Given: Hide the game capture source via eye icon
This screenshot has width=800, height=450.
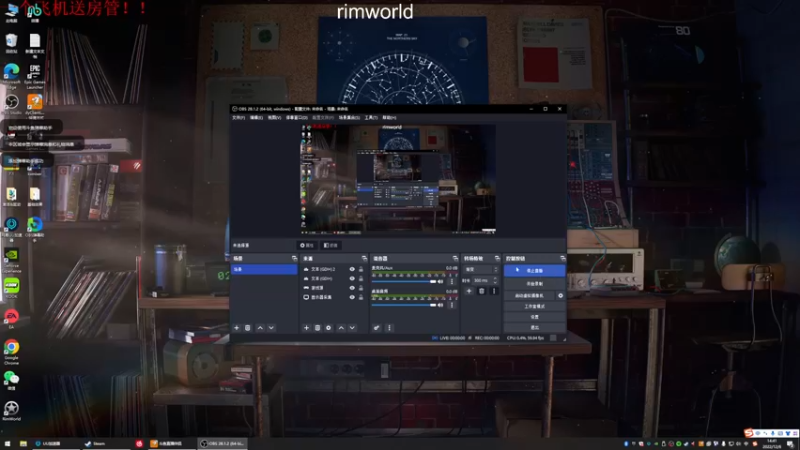Looking at the screenshot, I should point(352,288).
